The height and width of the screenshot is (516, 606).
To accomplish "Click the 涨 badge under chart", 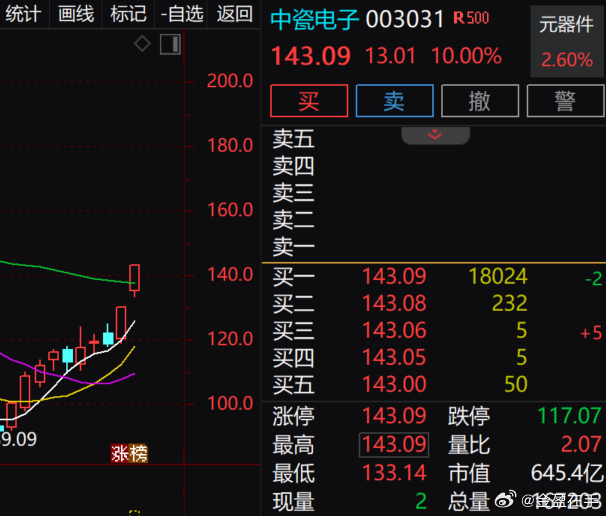I will click(119, 453).
